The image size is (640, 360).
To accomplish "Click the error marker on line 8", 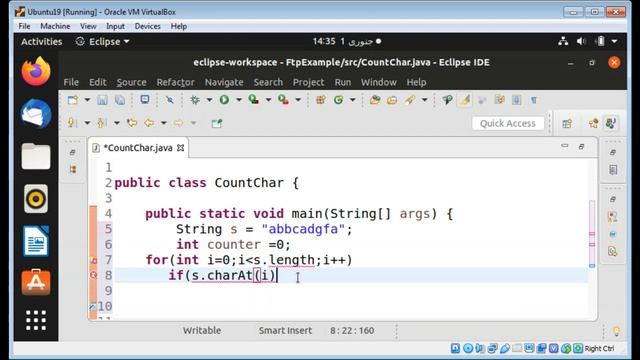I will coord(93,275).
